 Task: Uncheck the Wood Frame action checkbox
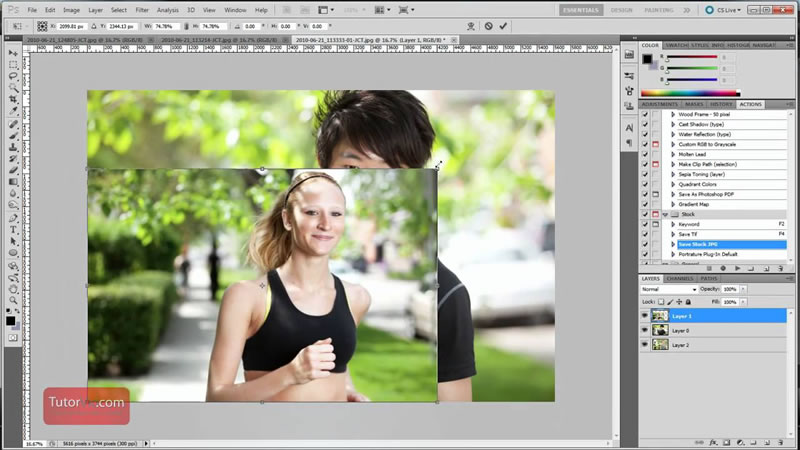(x=644, y=115)
